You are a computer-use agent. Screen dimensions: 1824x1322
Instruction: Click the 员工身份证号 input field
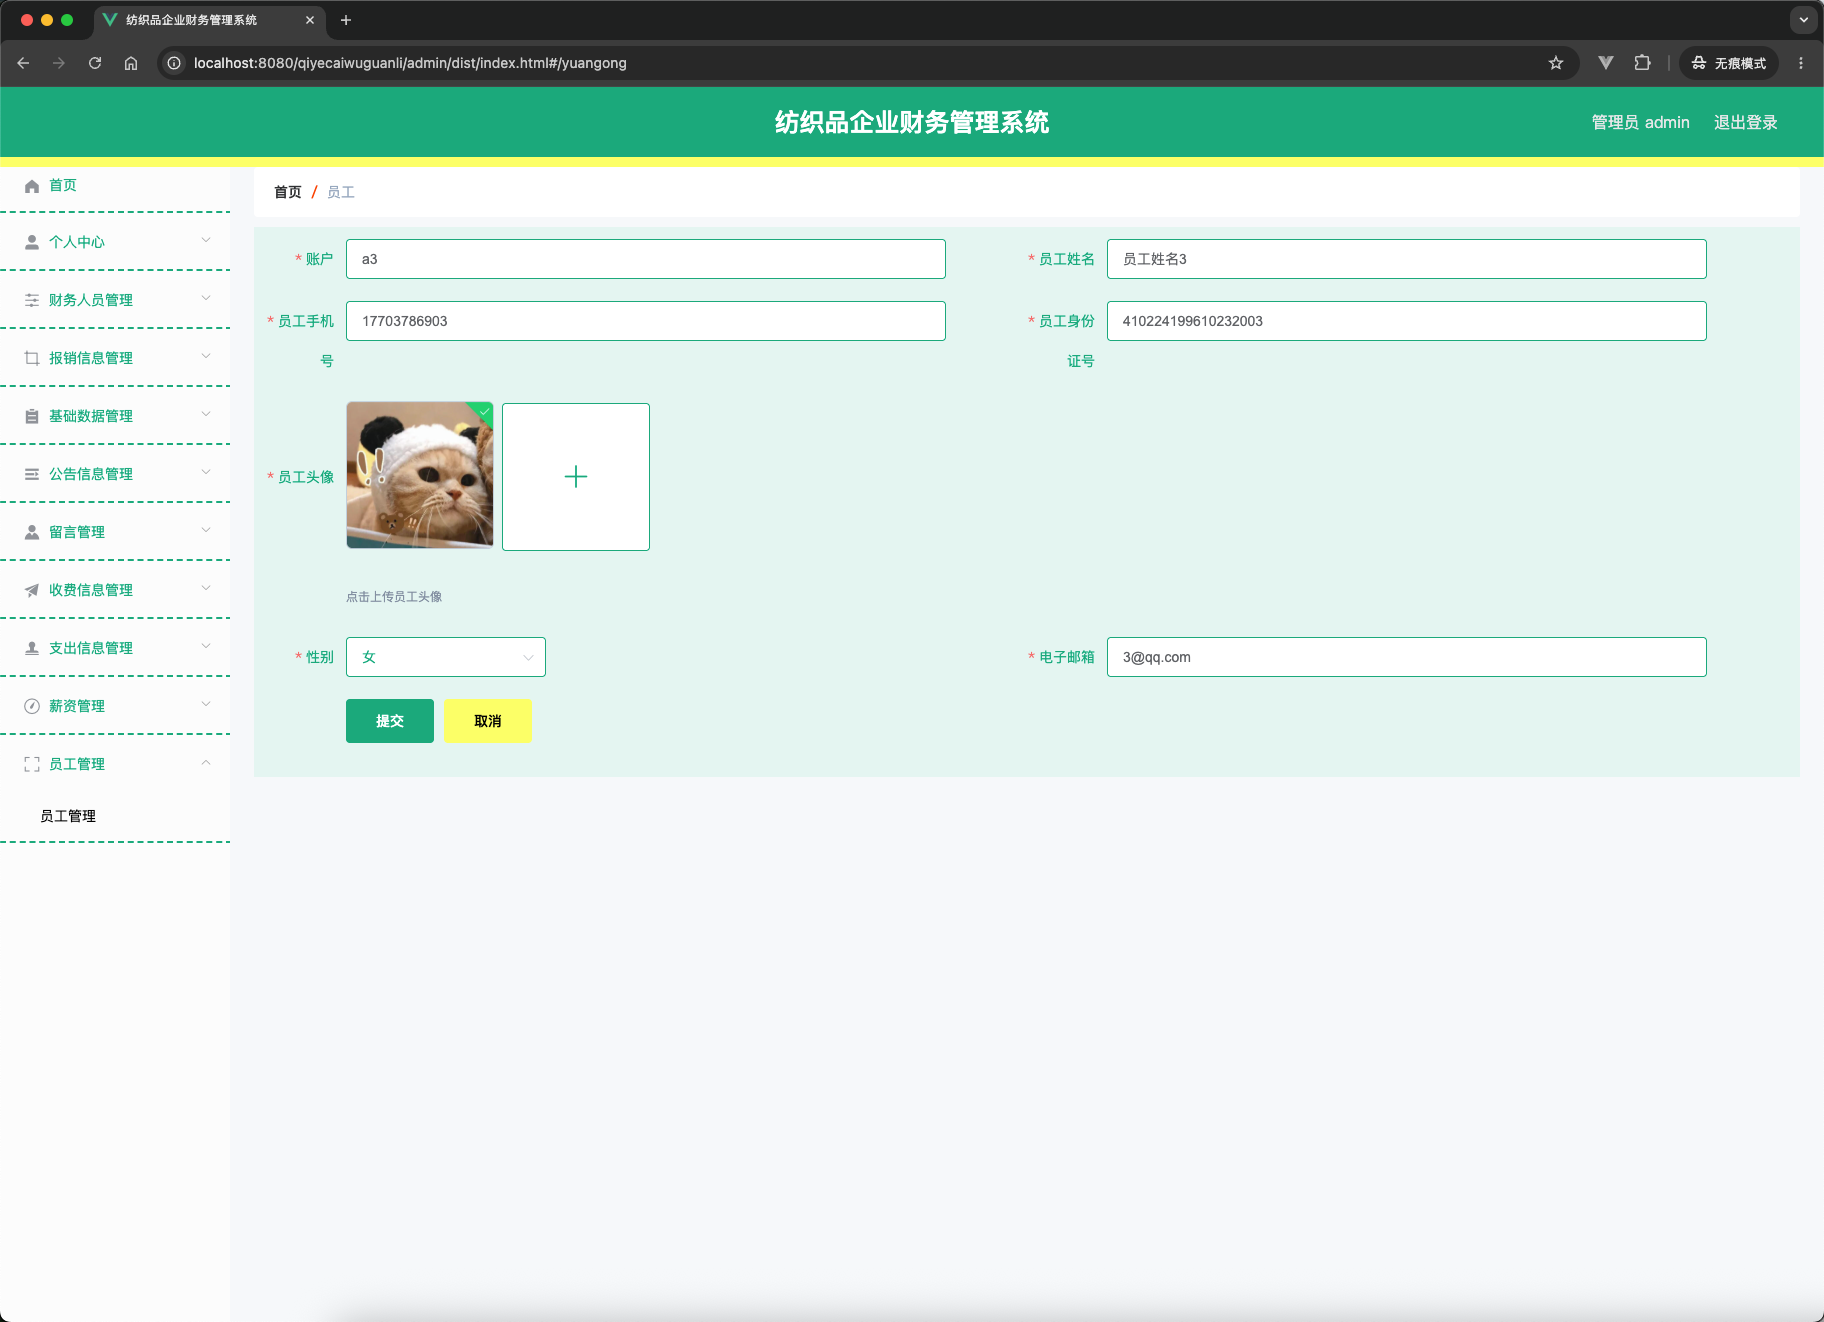click(x=1407, y=321)
